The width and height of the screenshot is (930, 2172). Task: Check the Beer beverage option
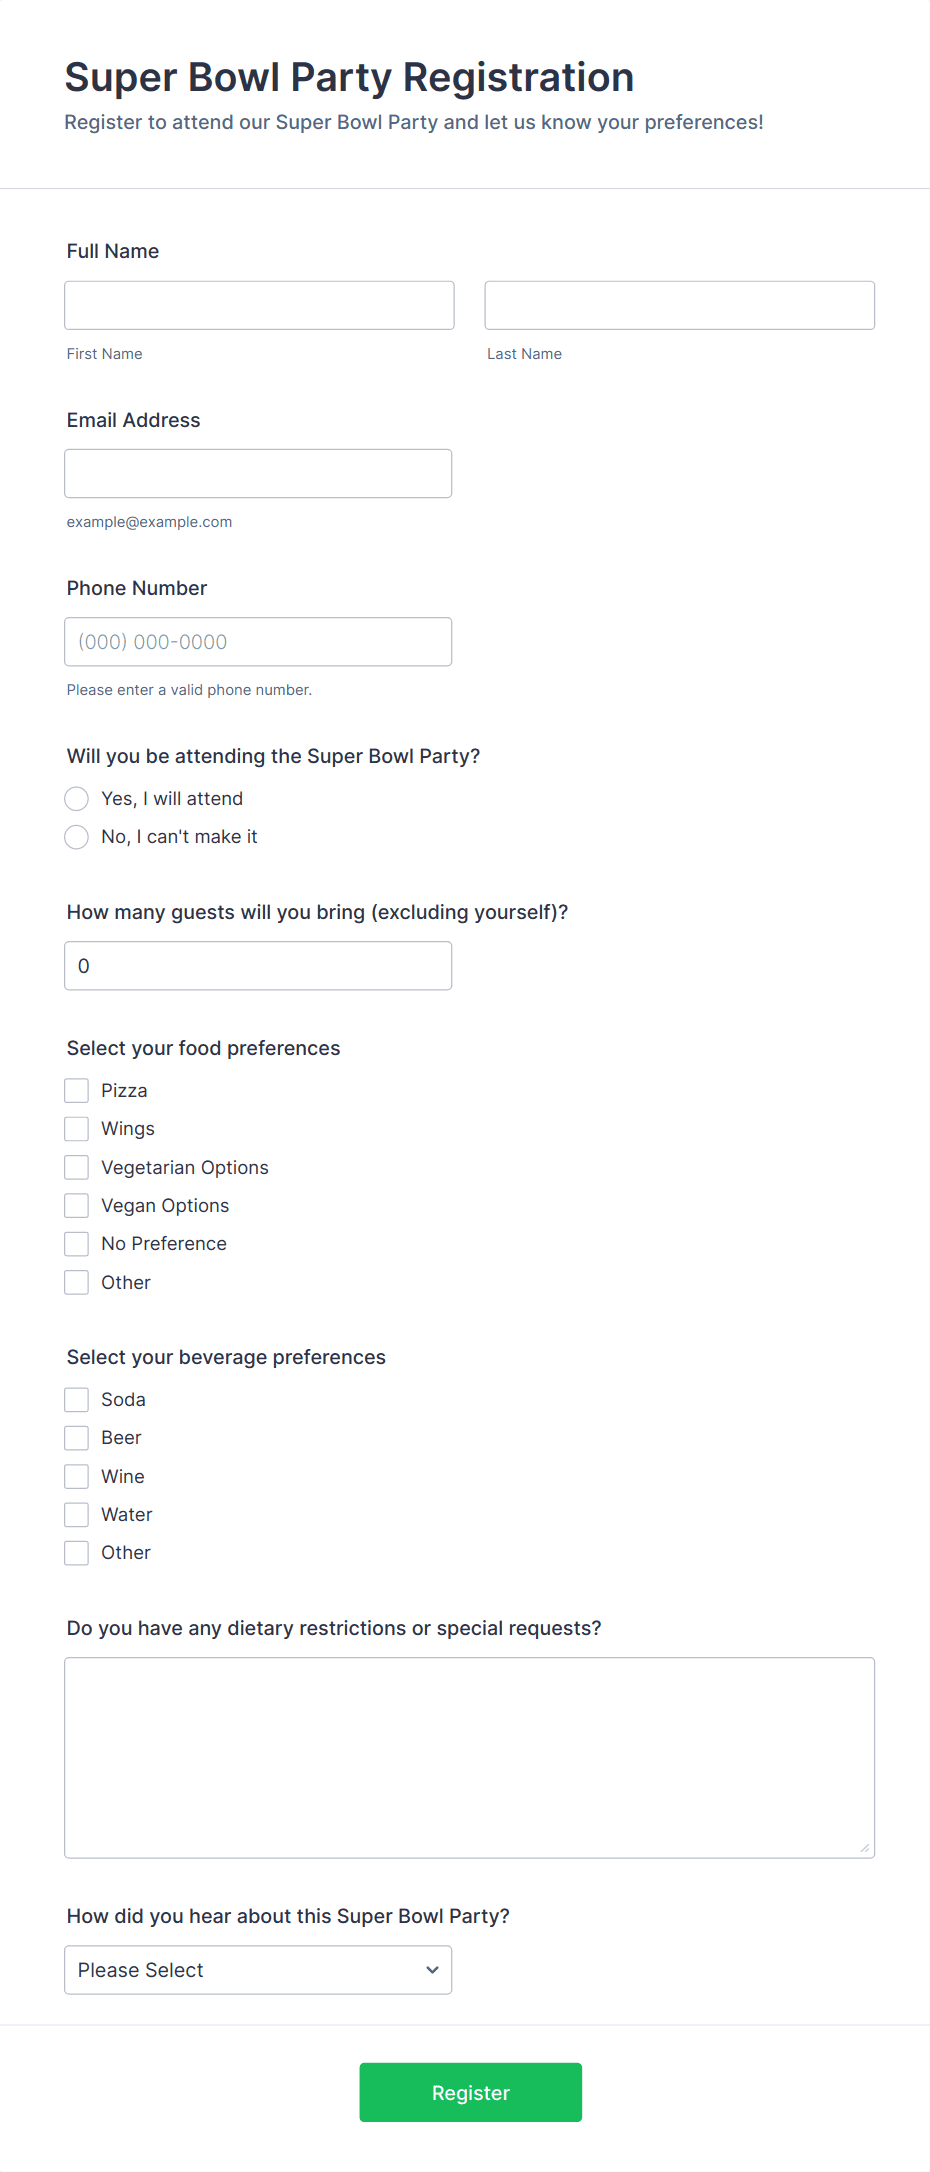pos(76,1437)
